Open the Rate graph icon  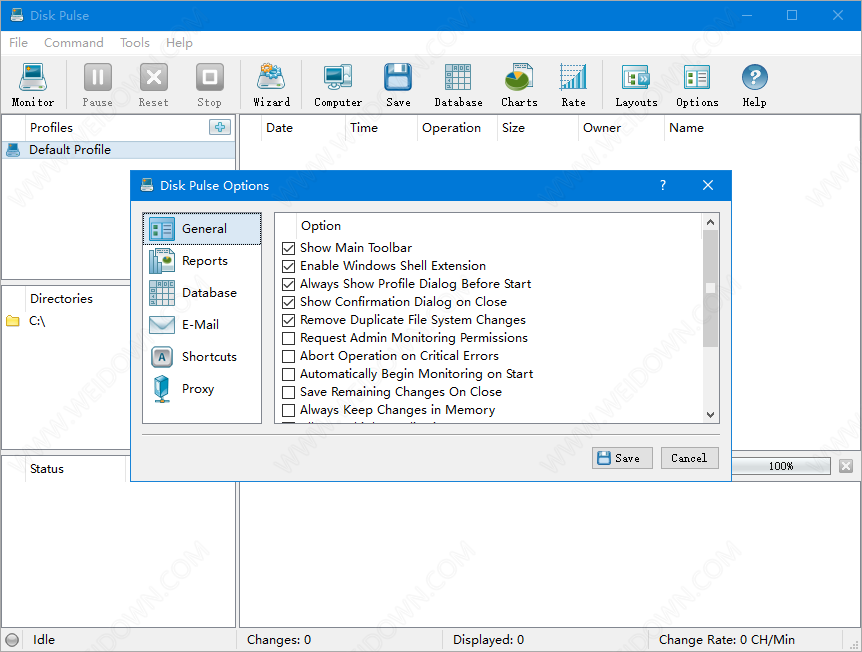point(573,85)
